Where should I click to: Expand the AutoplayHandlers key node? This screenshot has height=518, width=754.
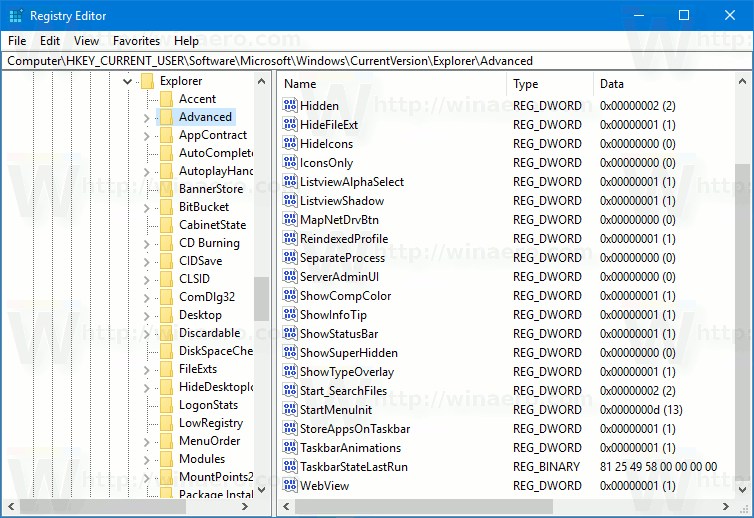pyautogui.click(x=146, y=172)
